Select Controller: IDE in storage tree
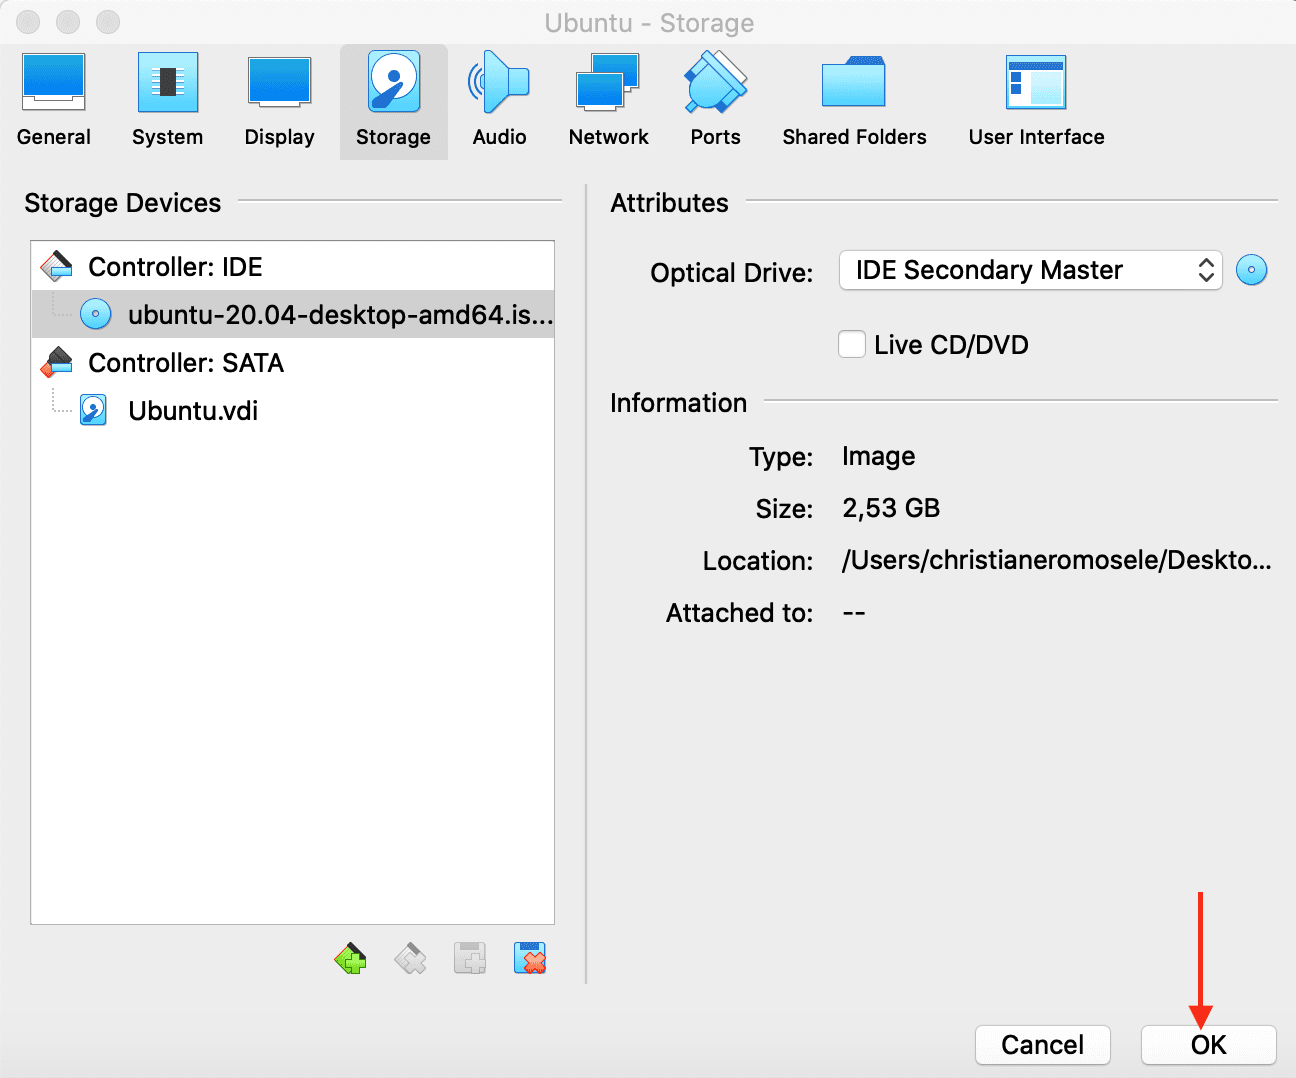Image resolution: width=1296 pixels, height=1078 pixels. point(175,267)
